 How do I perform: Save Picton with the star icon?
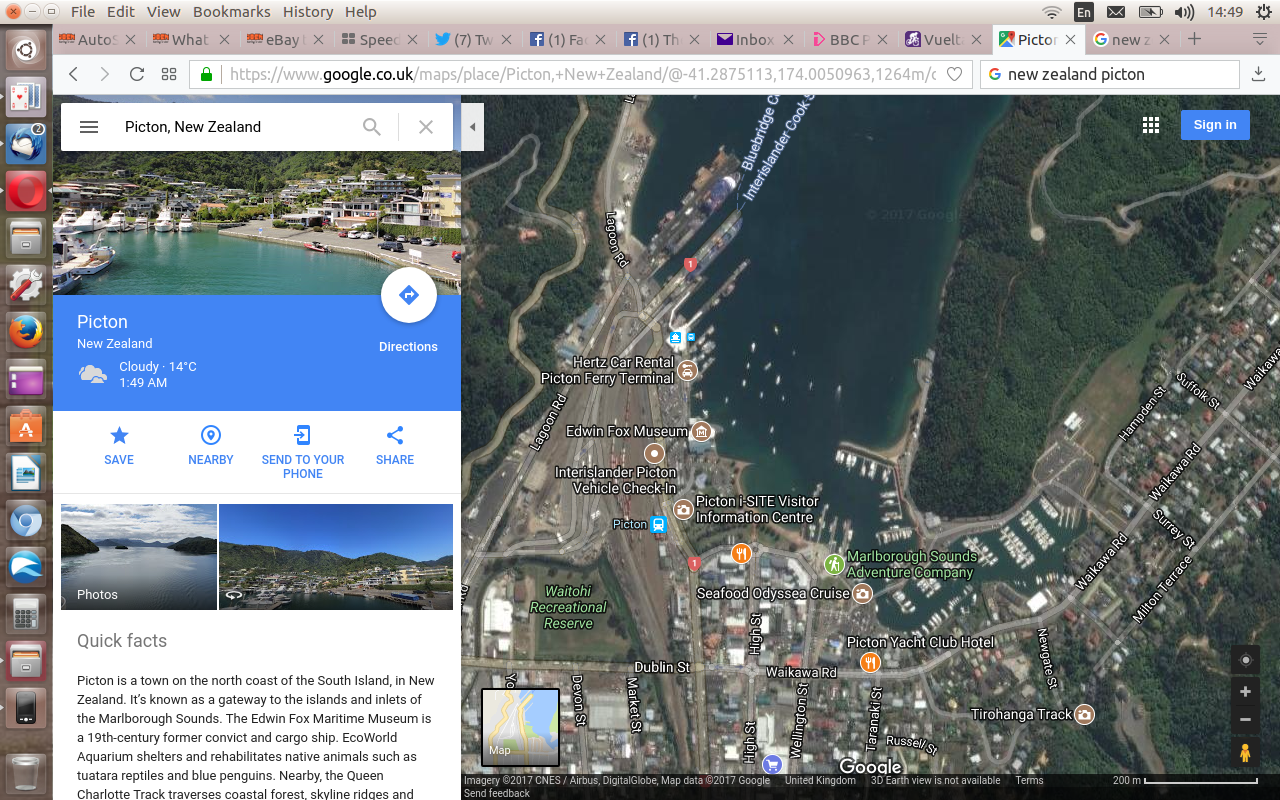tap(119, 435)
